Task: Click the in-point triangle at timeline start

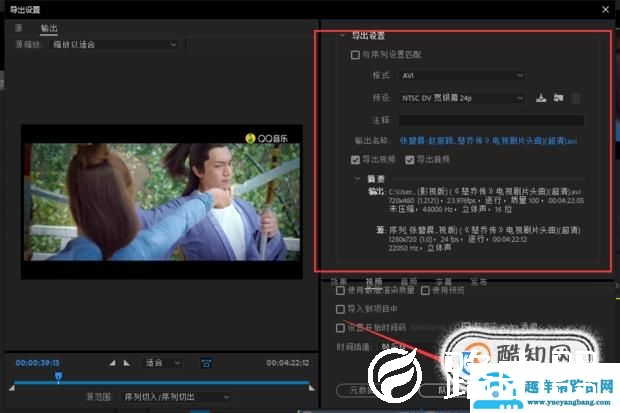Action: (12, 388)
